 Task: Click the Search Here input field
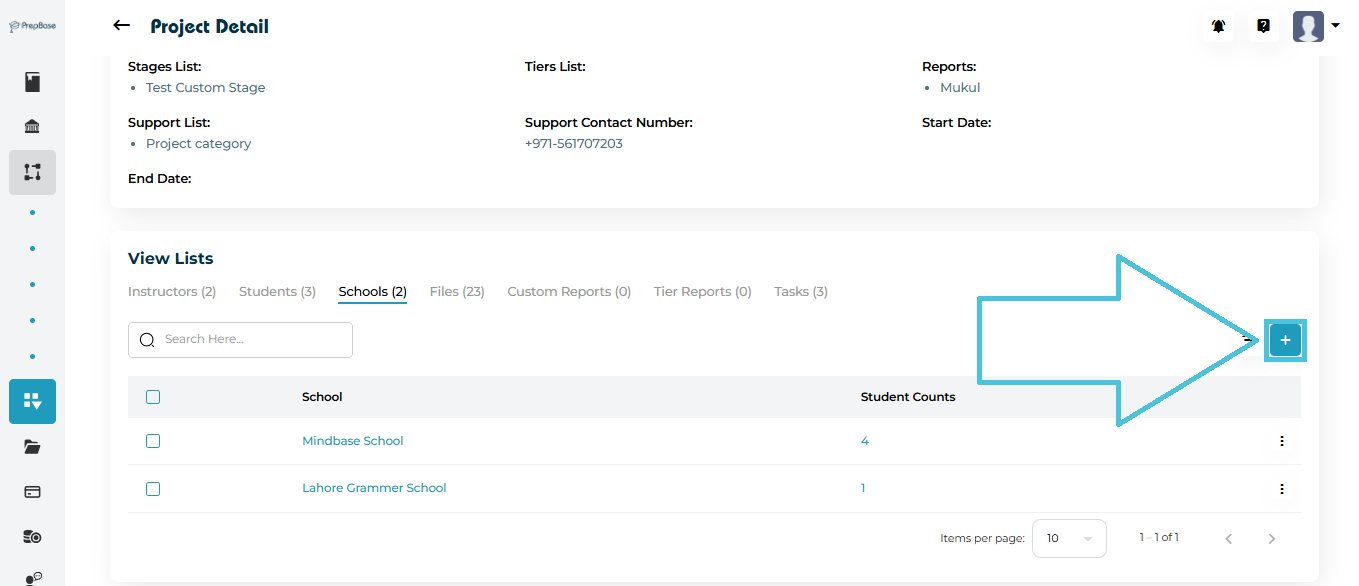pos(250,340)
